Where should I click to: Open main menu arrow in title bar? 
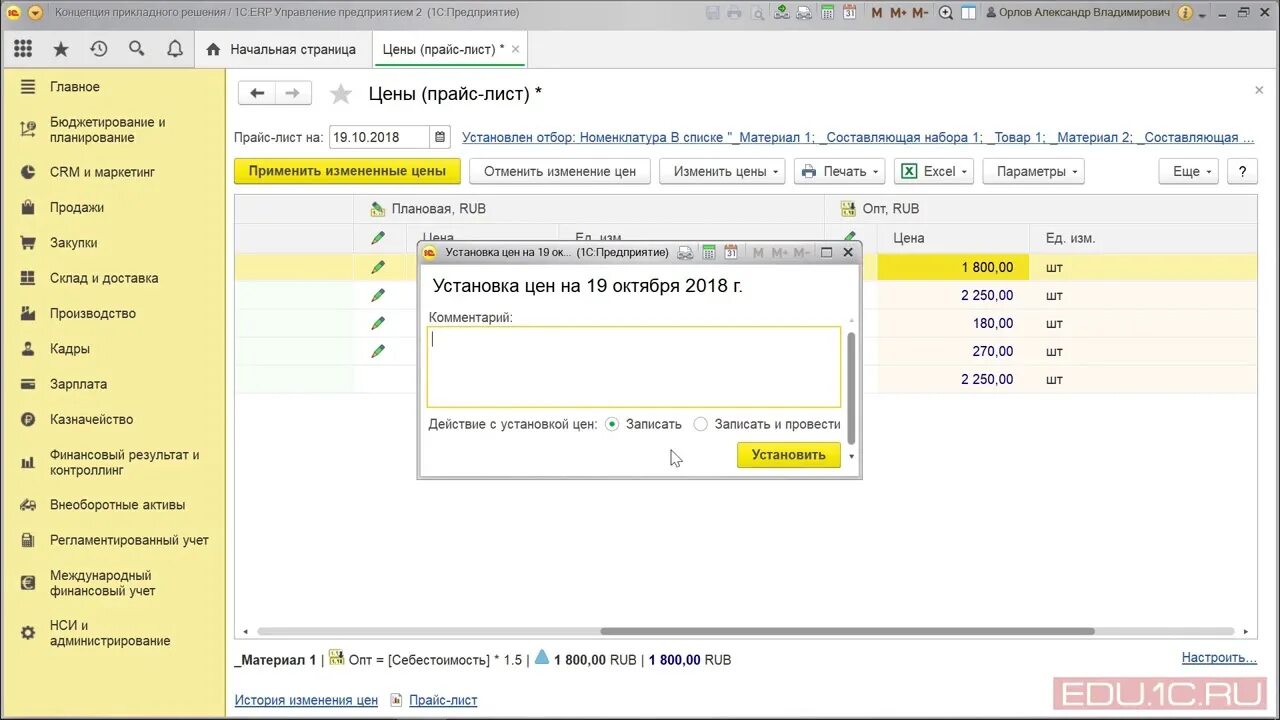[35, 12]
